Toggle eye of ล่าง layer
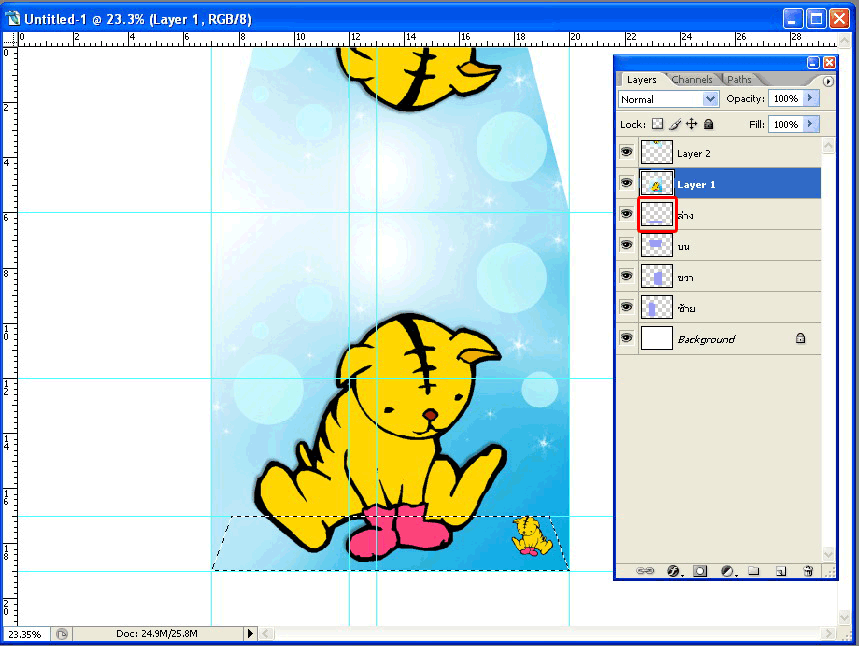859x646 pixels. click(627, 214)
